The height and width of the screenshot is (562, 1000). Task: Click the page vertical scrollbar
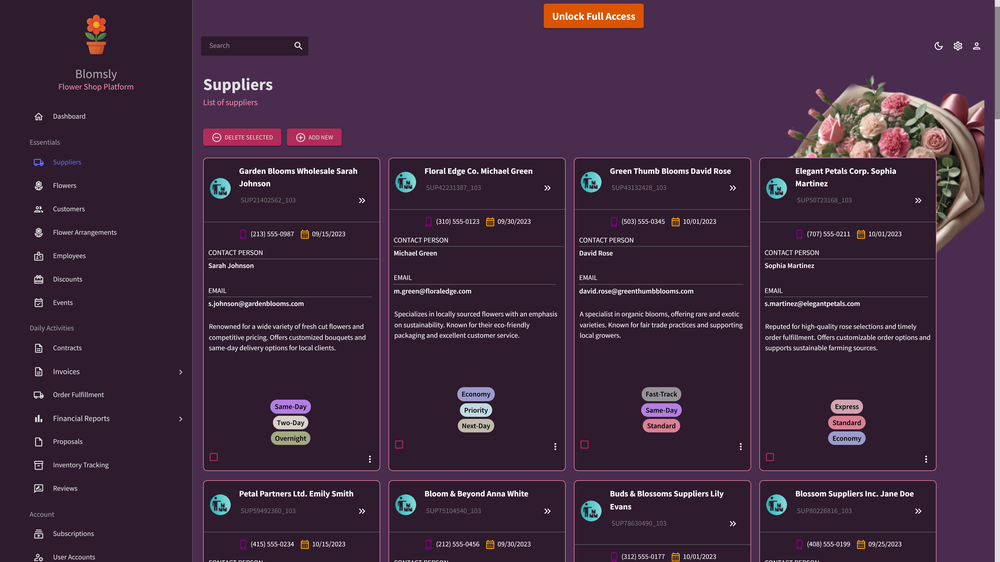pos(996,61)
